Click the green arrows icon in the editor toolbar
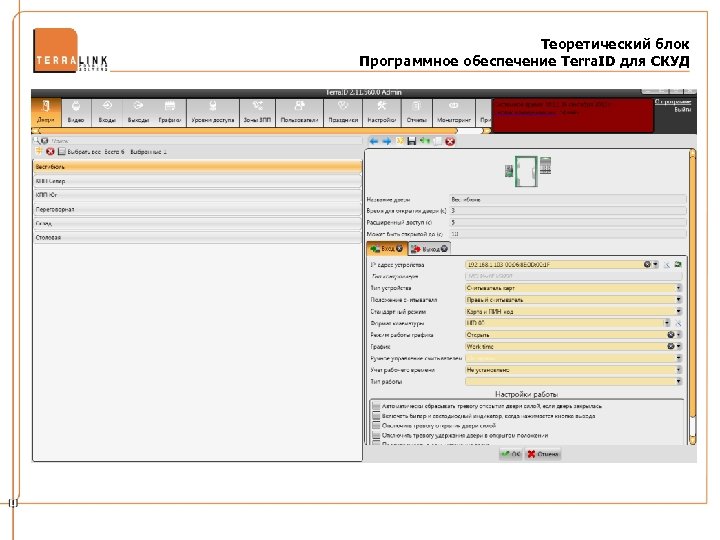This screenshot has width=720, height=540. pos(424,141)
